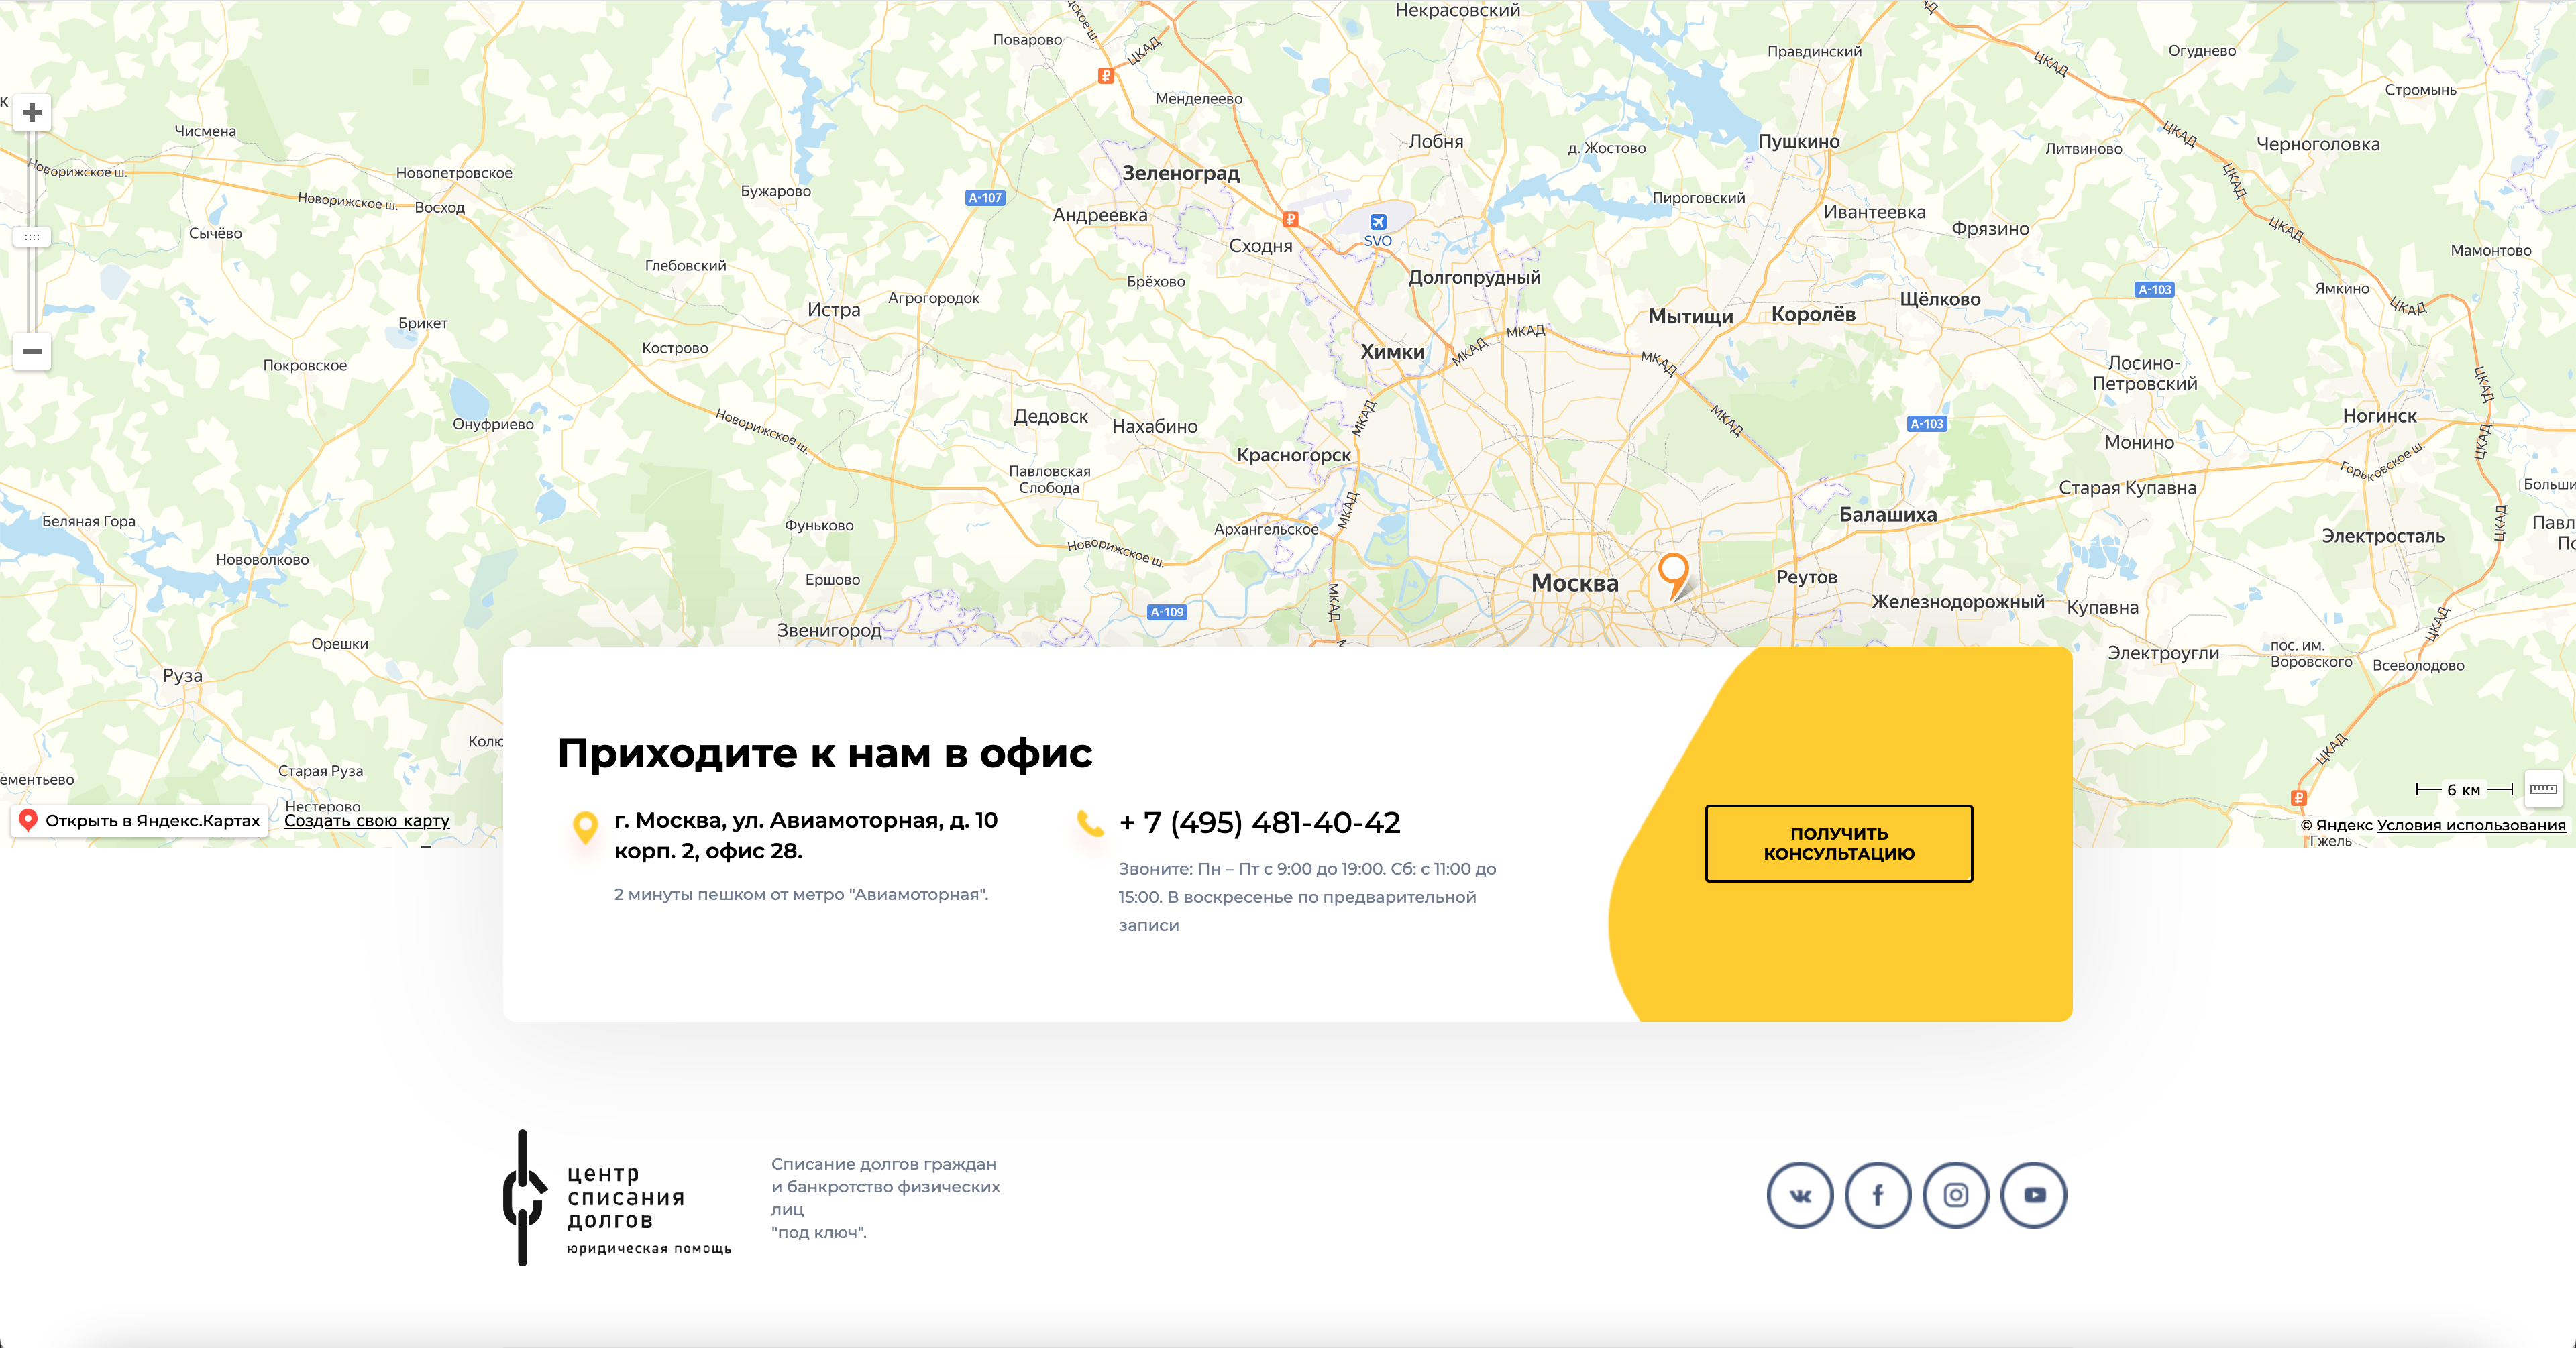Click the Мытищи label on map
2576x1348 pixels.
pos(1691,317)
